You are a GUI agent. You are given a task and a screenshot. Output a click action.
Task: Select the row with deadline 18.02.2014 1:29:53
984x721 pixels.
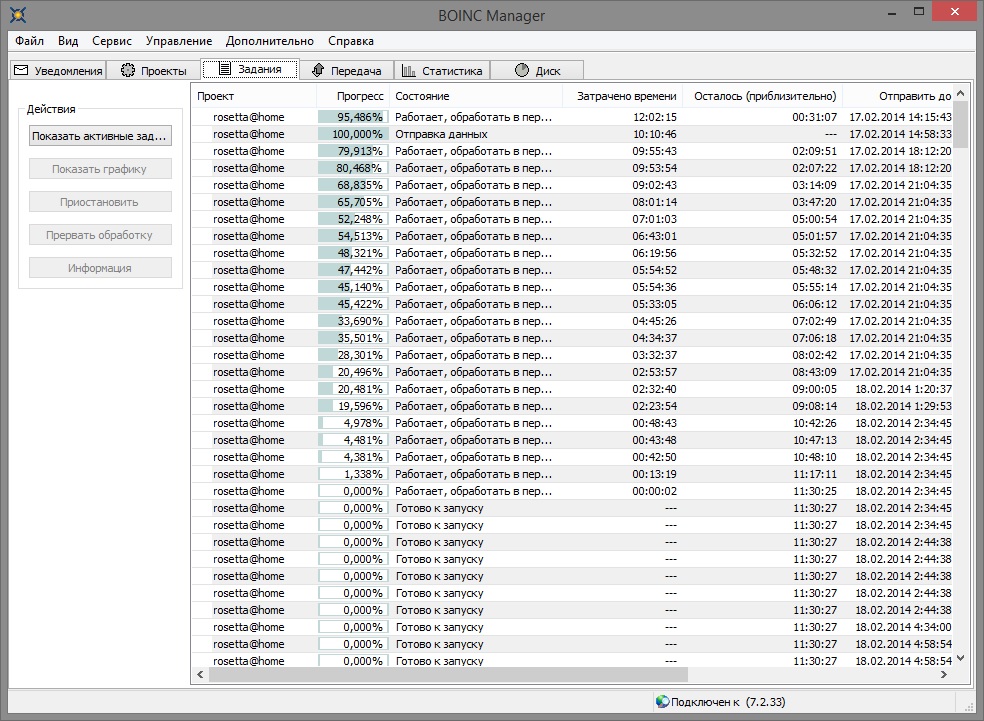(x=572, y=406)
